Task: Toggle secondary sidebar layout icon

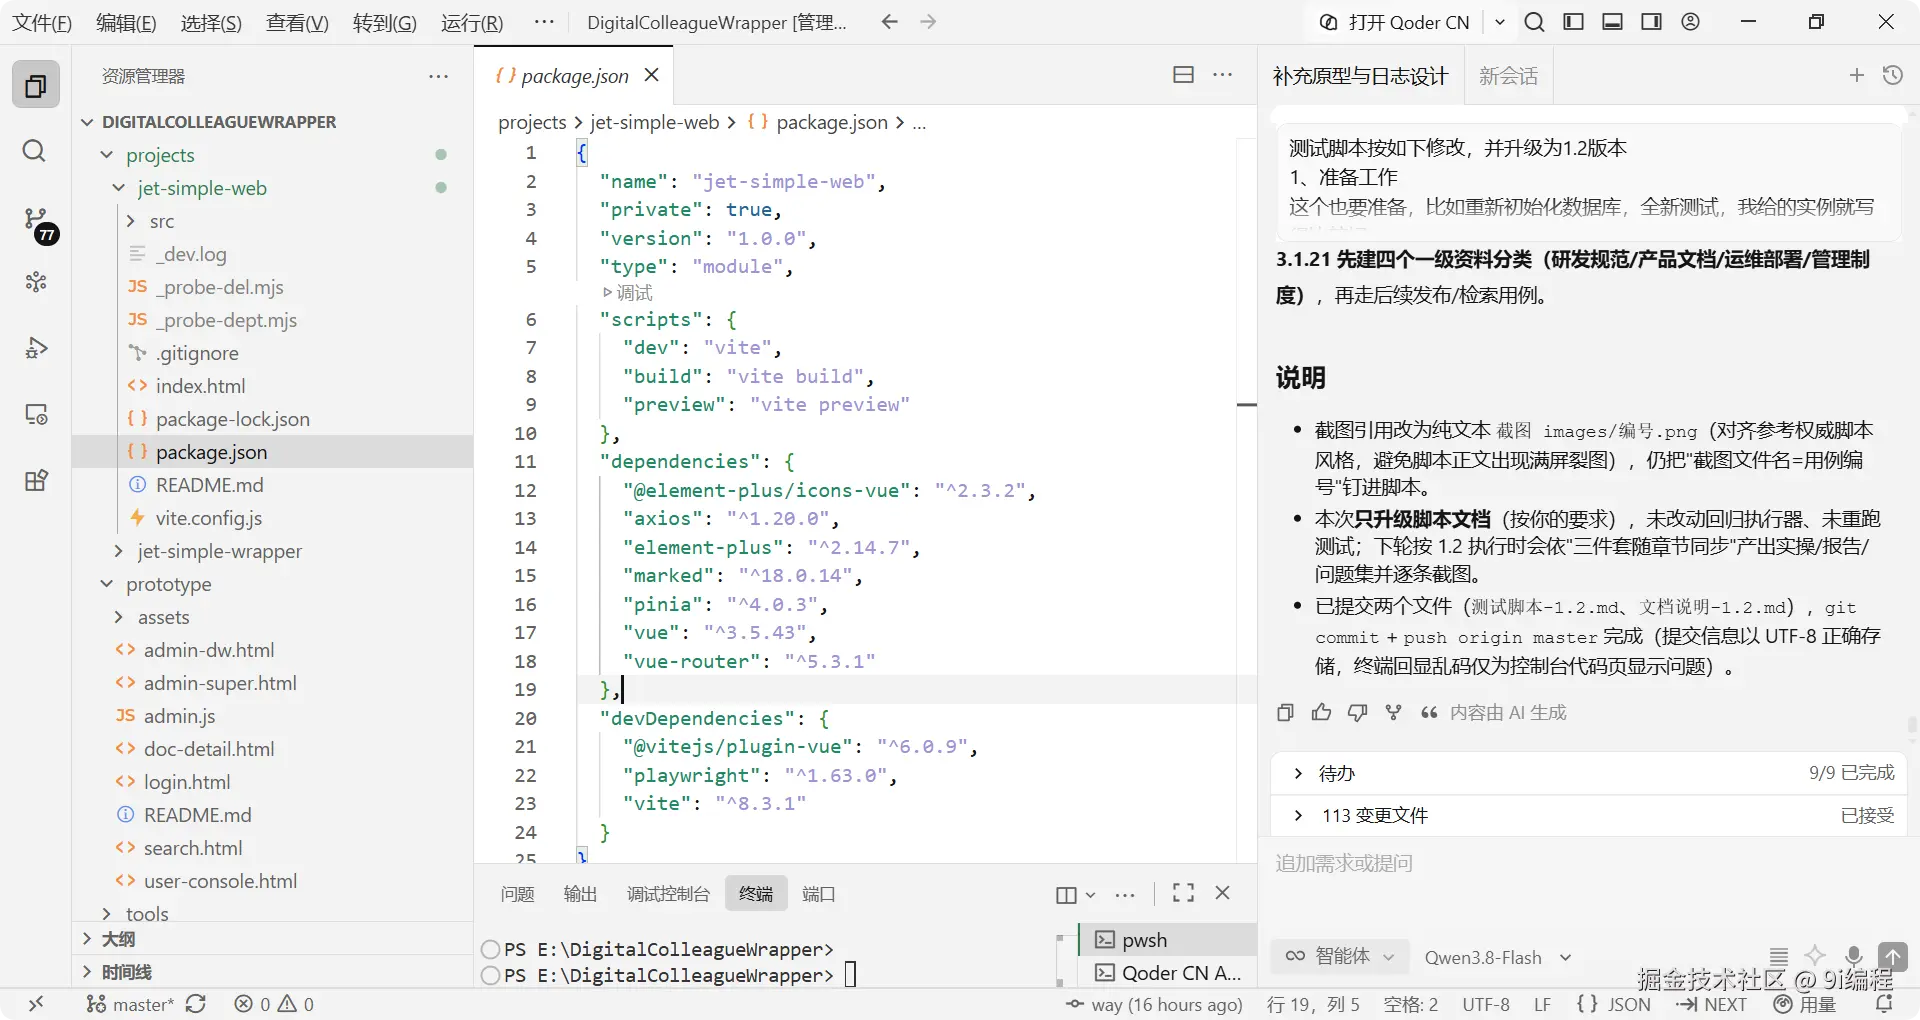Action: 1651,22
